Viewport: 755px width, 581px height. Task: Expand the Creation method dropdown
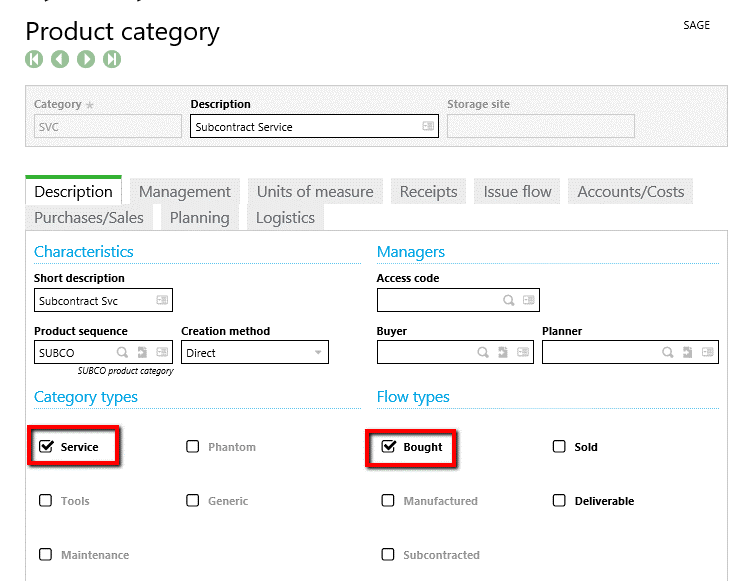pyautogui.click(x=319, y=353)
